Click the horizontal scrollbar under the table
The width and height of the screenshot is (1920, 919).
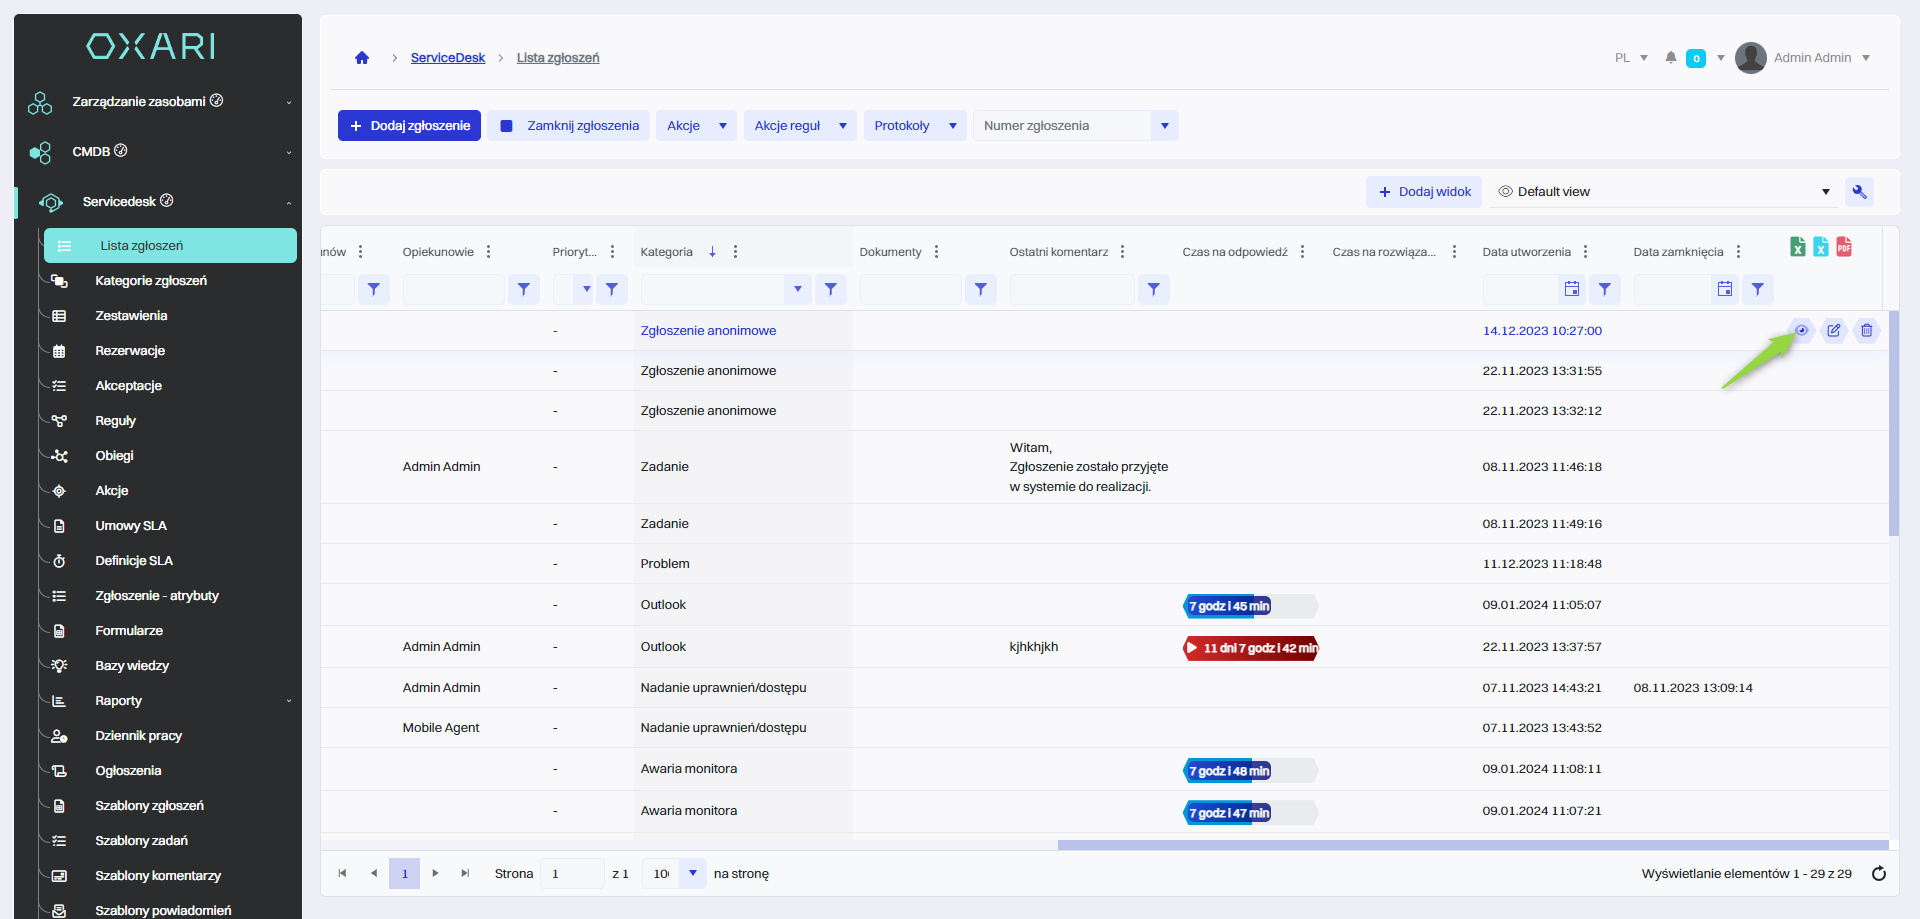[1472, 845]
